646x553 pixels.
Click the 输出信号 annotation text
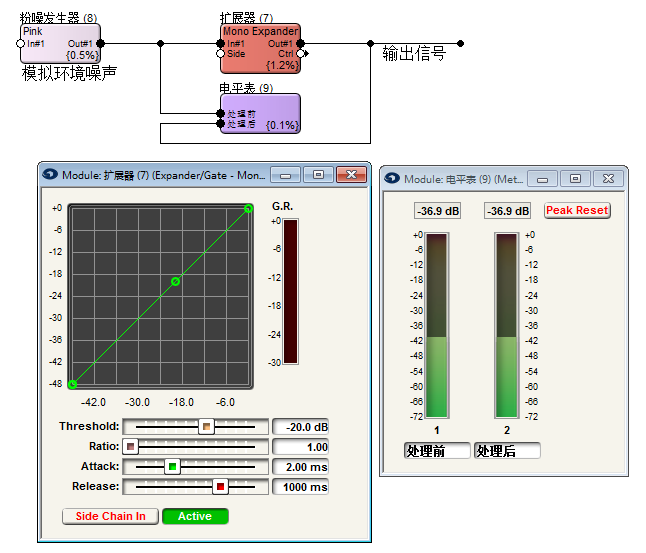coord(414,54)
